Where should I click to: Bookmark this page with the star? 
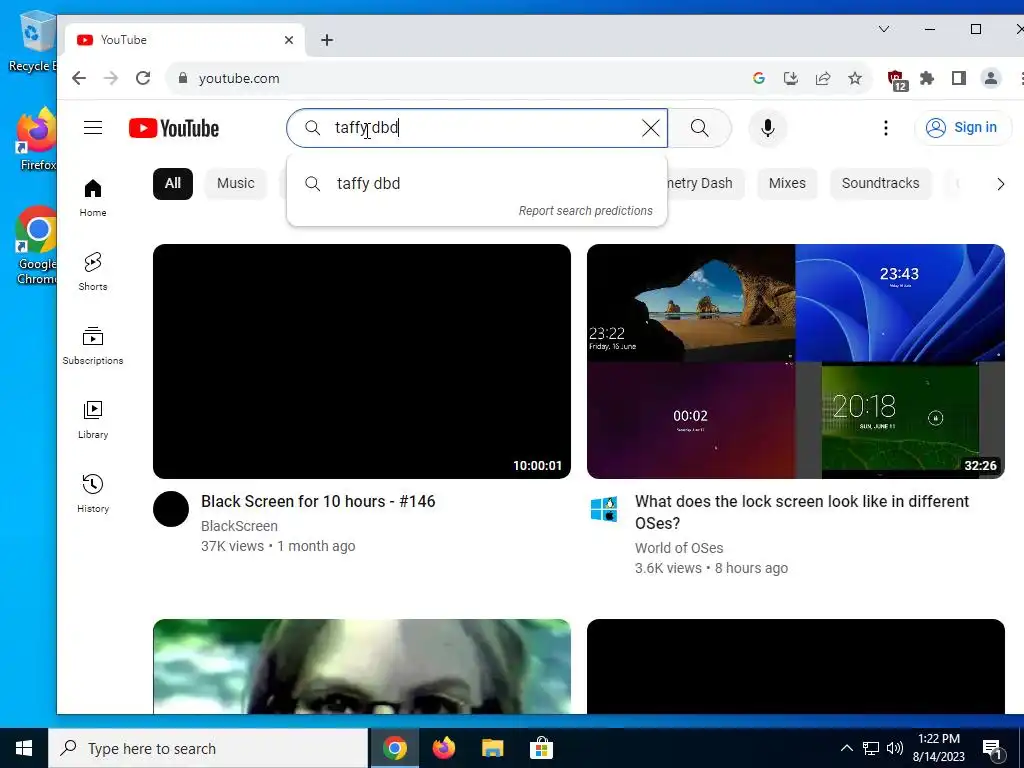point(855,78)
